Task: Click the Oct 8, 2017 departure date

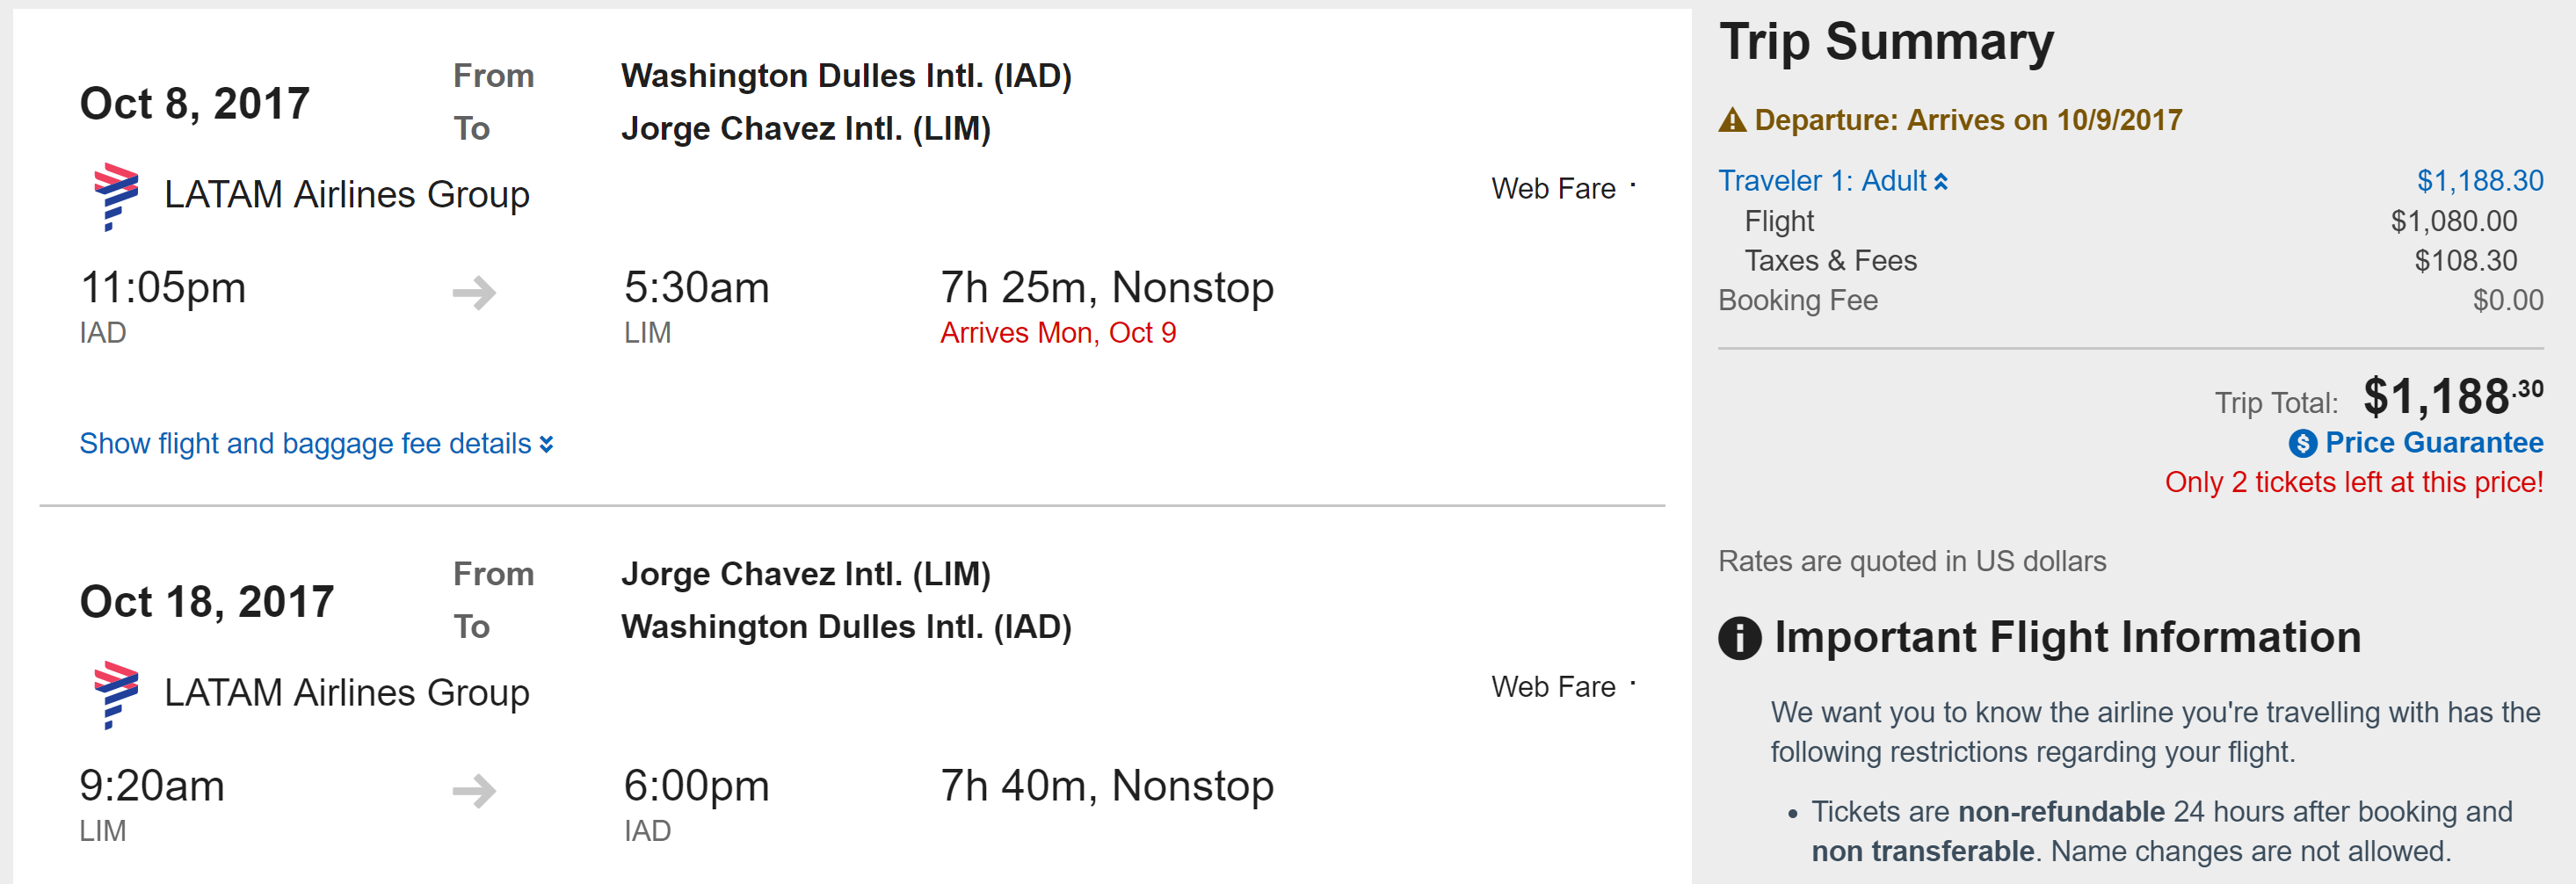Action: pos(195,104)
